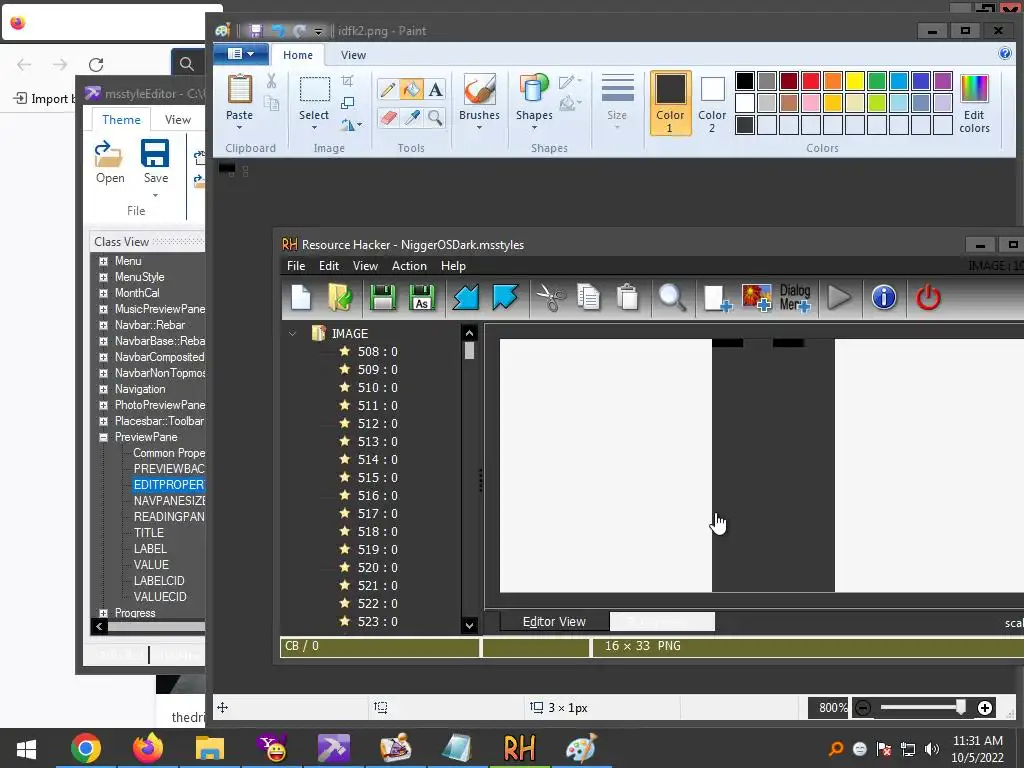This screenshot has height=768, width=1024.
Task: Select resource 515 : 0 in tree
Action: pyautogui.click(x=377, y=477)
